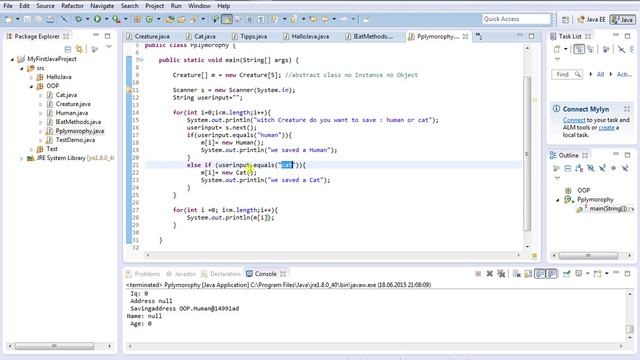Expand the HelloJava package
The height and width of the screenshot is (360, 640).
tap(31, 77)
